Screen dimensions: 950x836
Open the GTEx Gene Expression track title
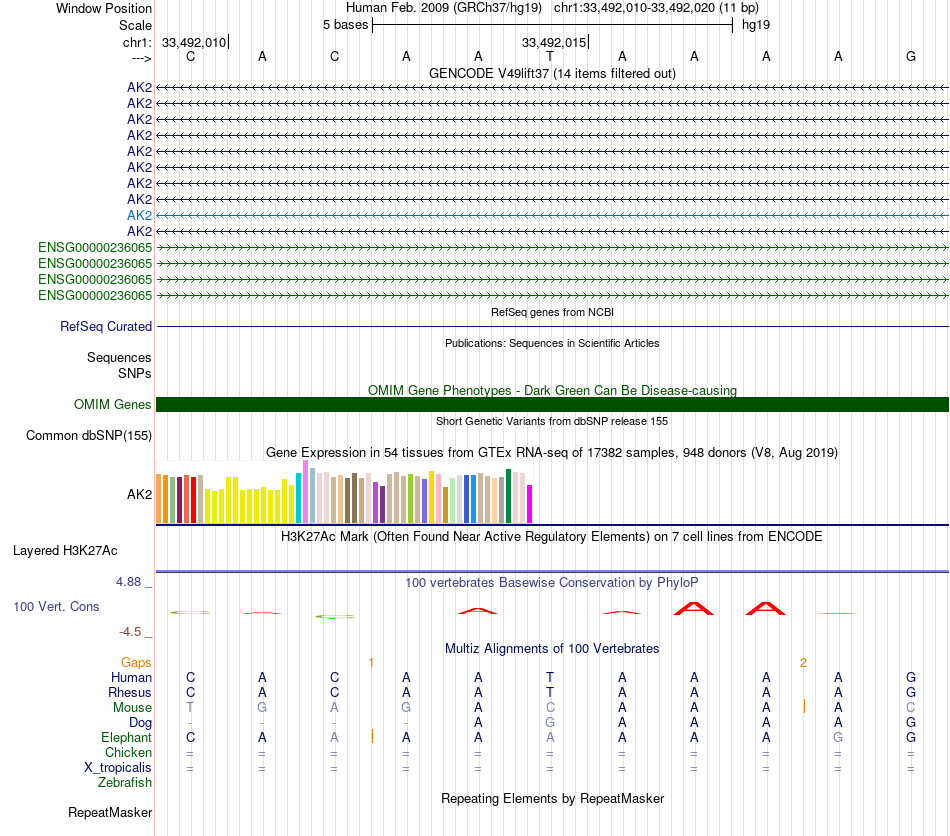[552, 453]
